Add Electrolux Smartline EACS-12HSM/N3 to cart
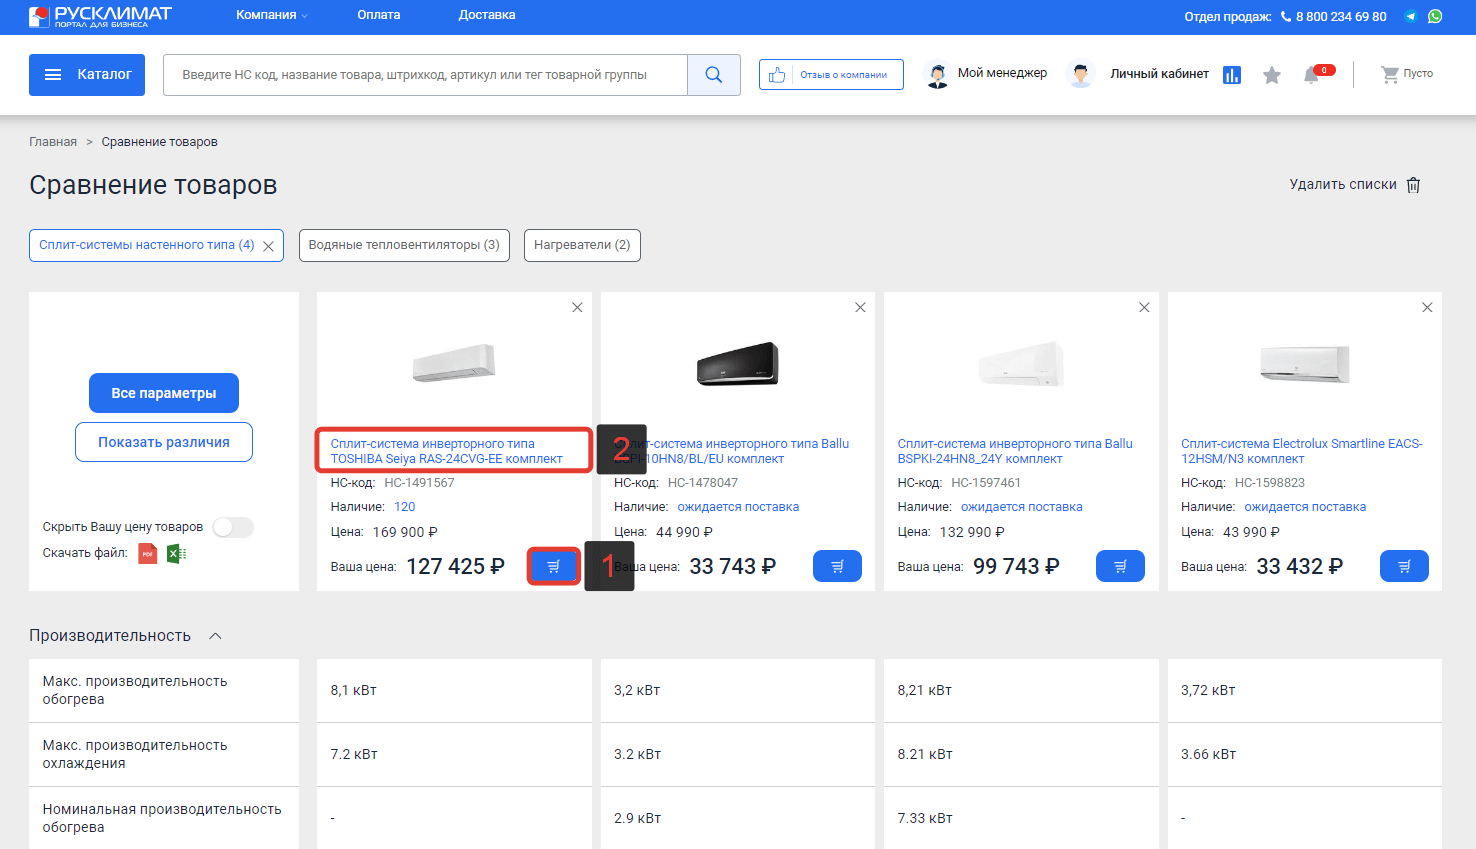Image resolution: width=1476 pixels, height=849 pixels. 1404,566
